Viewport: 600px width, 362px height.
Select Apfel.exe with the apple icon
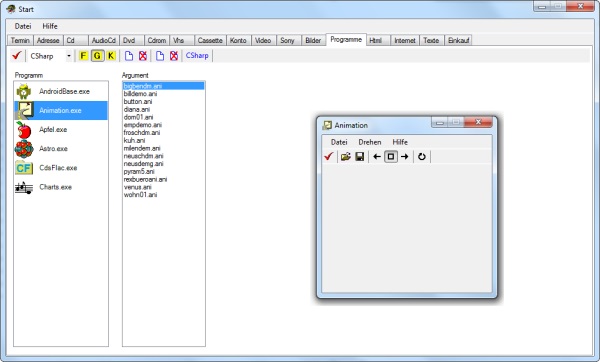point(61,130)
